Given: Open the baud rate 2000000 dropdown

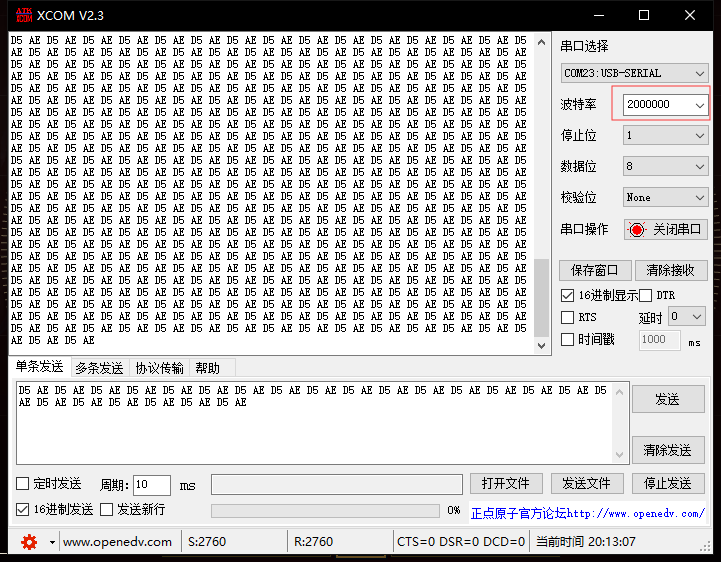Looking at the screenshot, I should click(x=665, y=104).
